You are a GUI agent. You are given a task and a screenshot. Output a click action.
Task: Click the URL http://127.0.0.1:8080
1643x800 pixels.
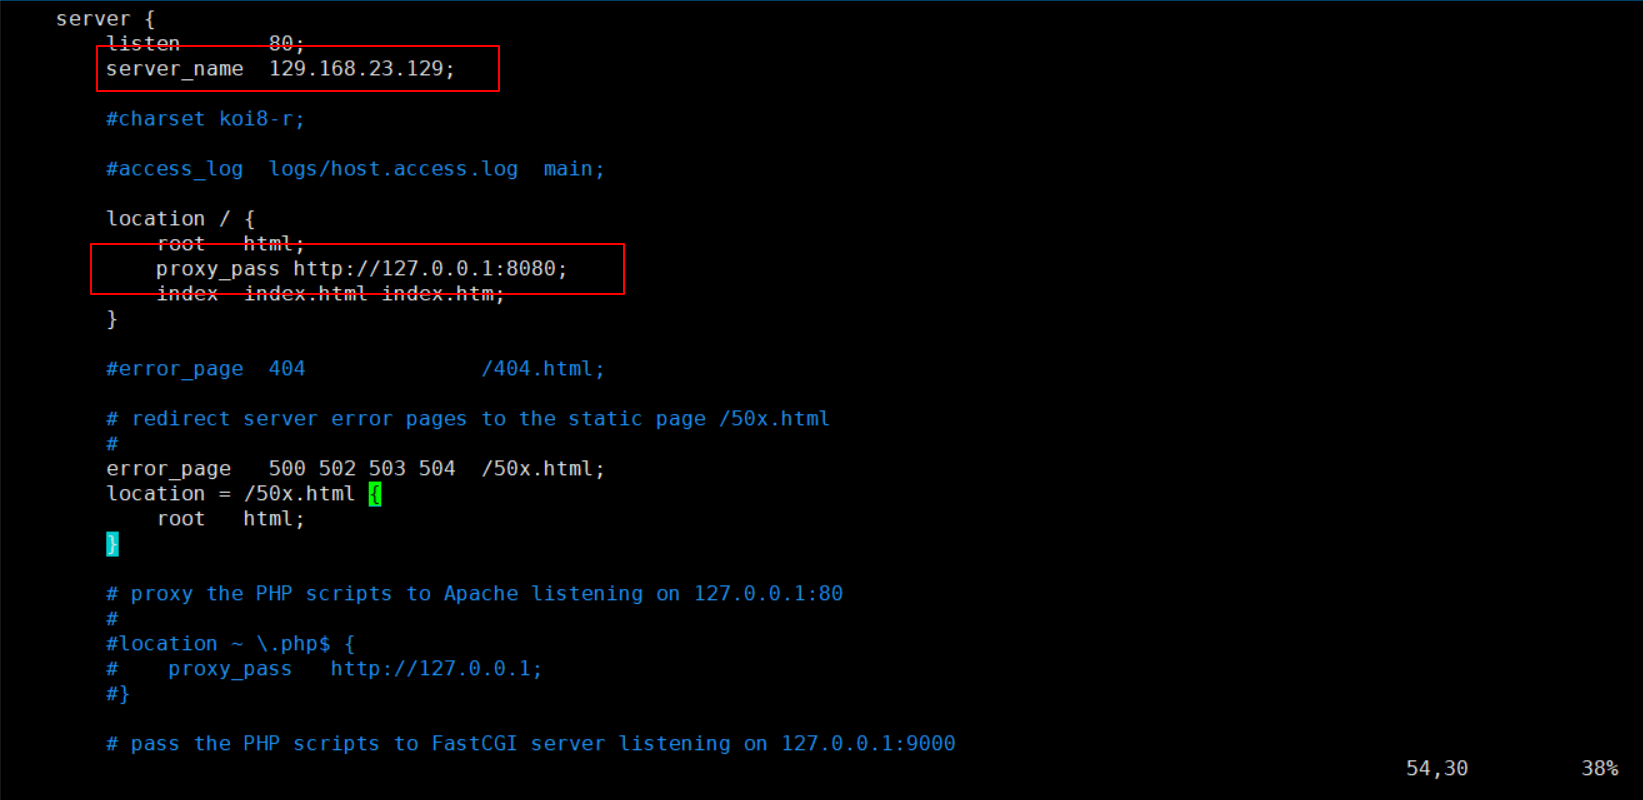pyautogui.click(x=424, y=269)
